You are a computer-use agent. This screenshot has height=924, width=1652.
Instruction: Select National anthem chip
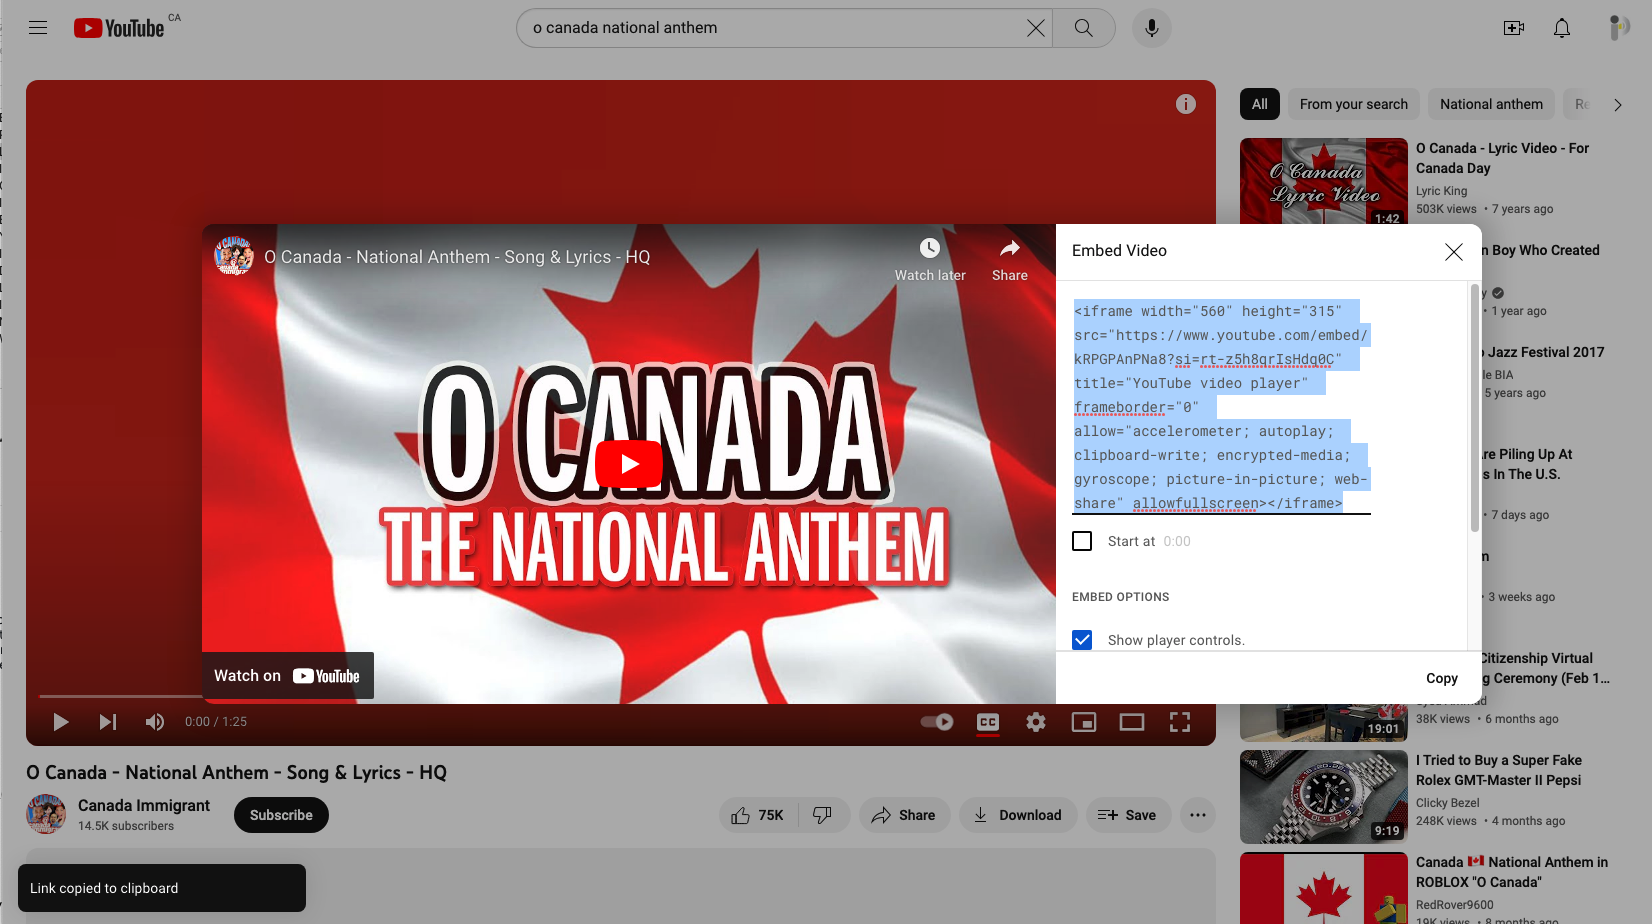point(1491,104)
